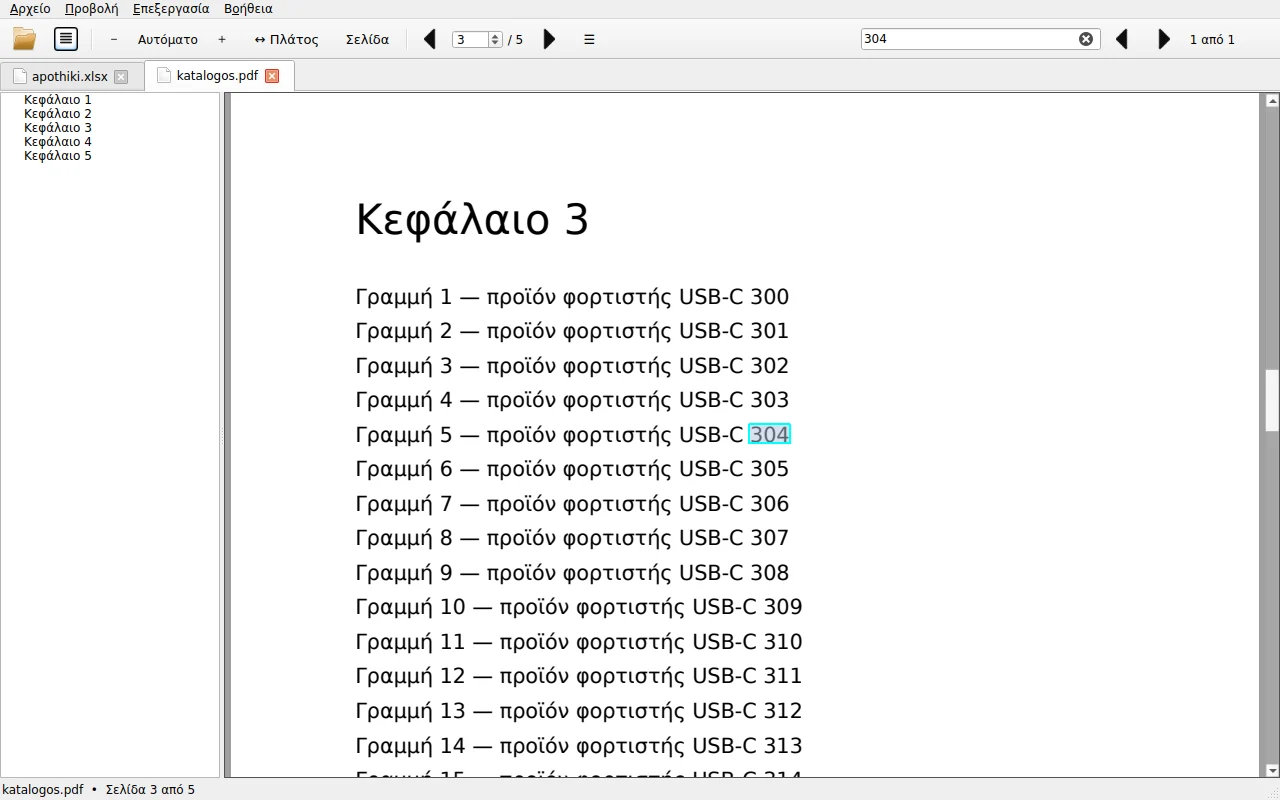This screenshot has height=800, width=1280.
Task: Go to the previous page arrow
Action: 430,39
